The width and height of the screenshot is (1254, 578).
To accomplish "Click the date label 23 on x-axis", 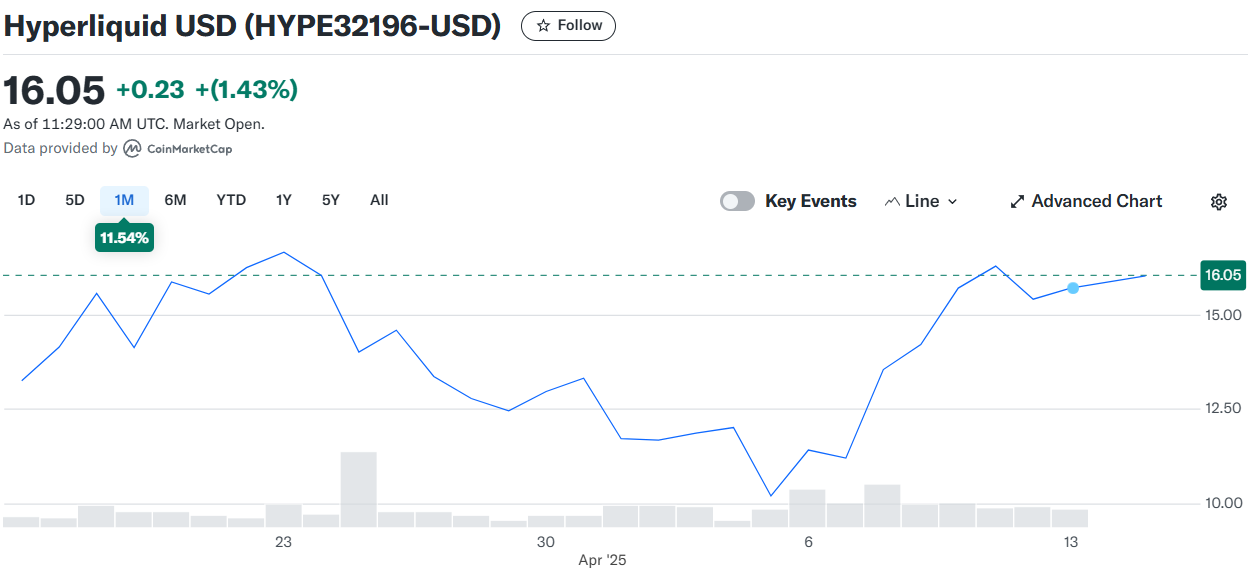I will coord(283,542).
